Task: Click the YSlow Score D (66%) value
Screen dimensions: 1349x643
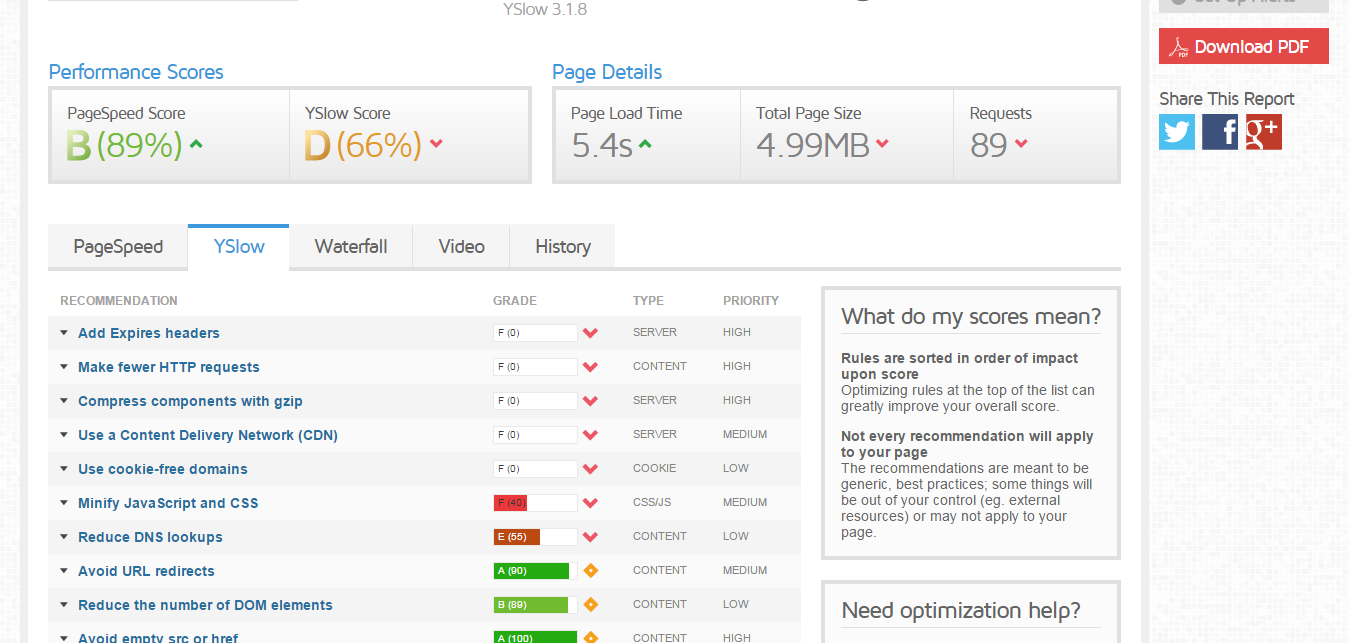Action: [x=362, y=146]
